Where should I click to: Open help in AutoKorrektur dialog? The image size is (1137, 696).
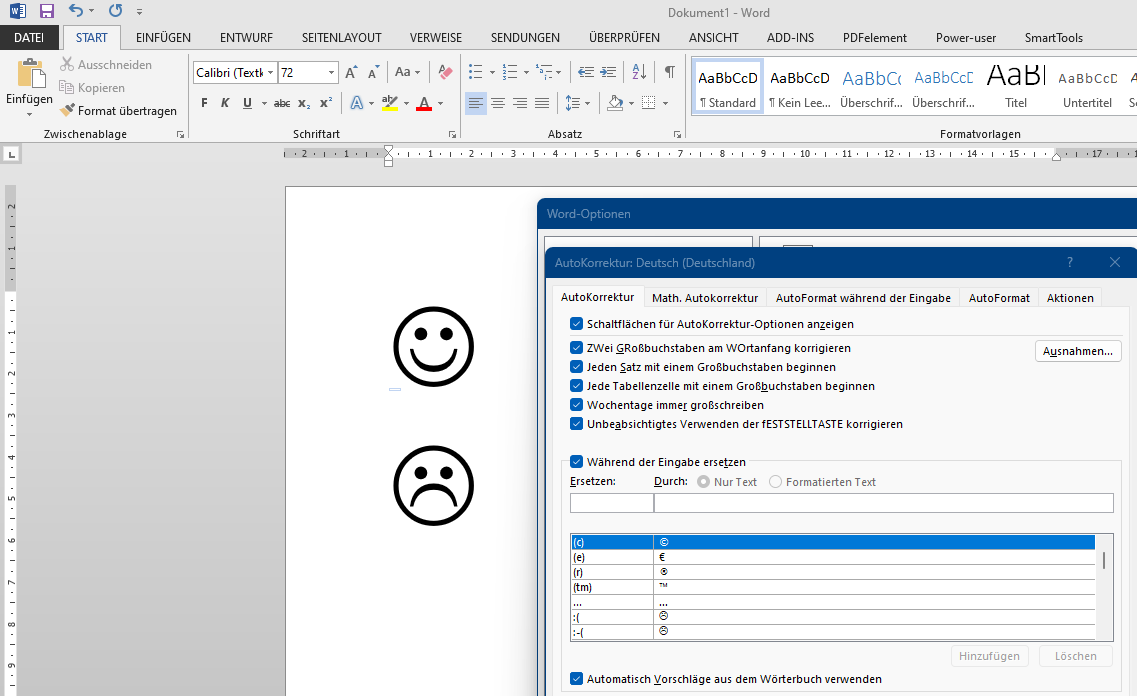[1070, 262]
